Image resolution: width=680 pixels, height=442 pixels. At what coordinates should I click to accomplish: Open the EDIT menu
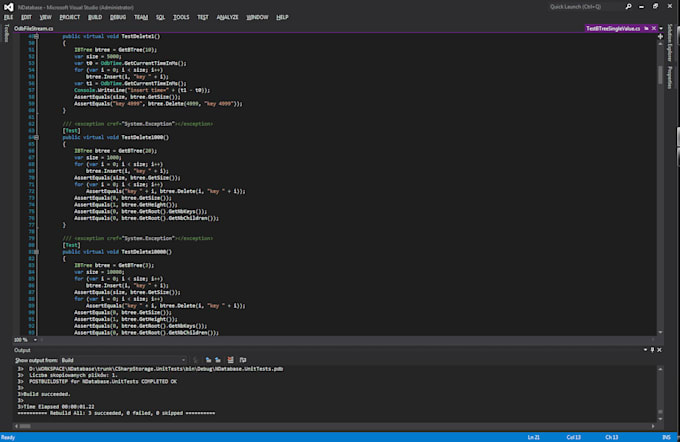[26, 17]
